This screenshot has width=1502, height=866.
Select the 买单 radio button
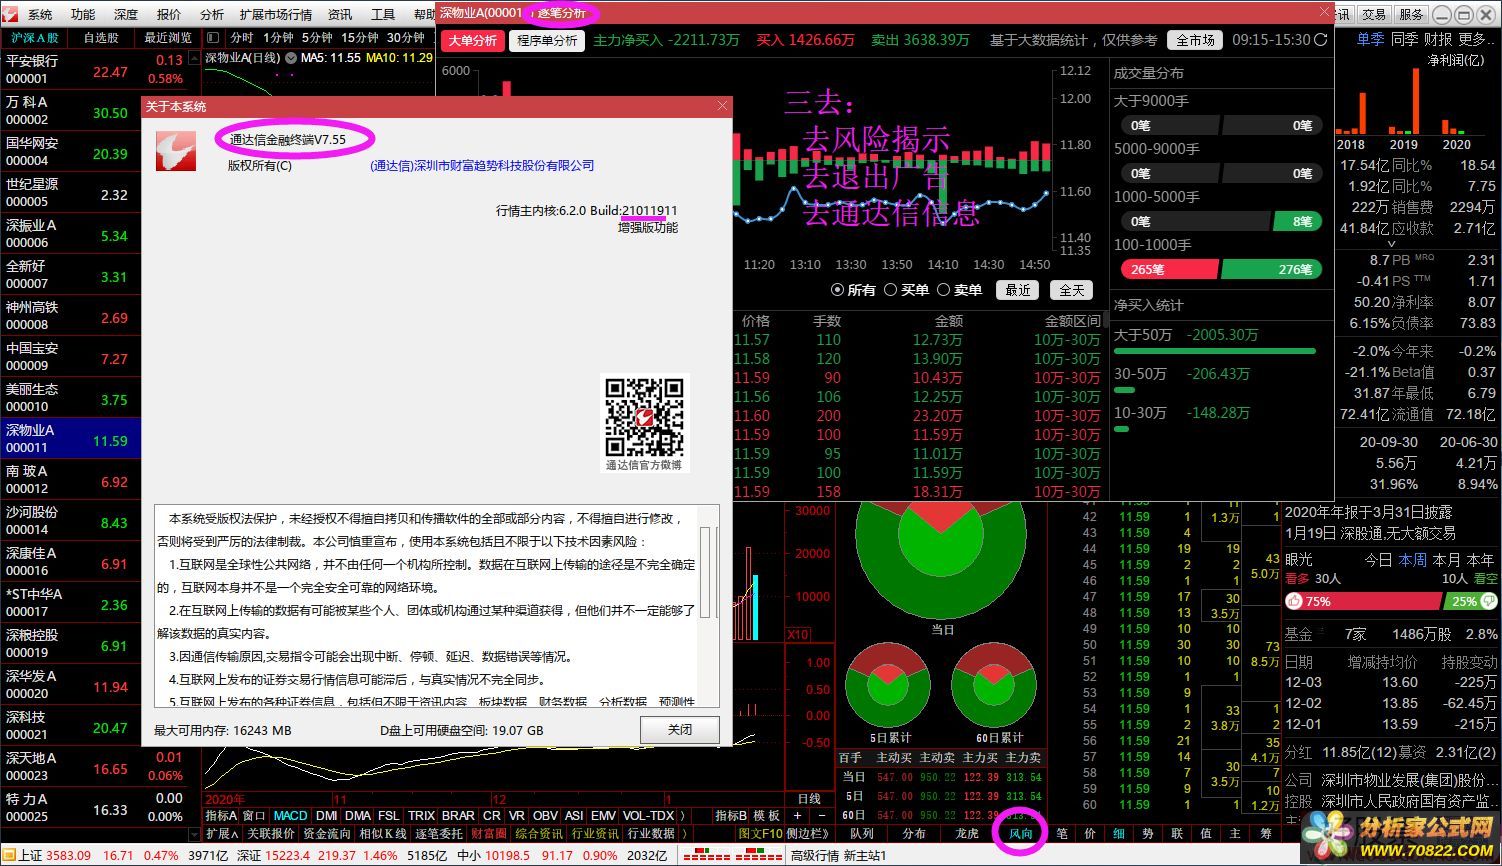890,290
